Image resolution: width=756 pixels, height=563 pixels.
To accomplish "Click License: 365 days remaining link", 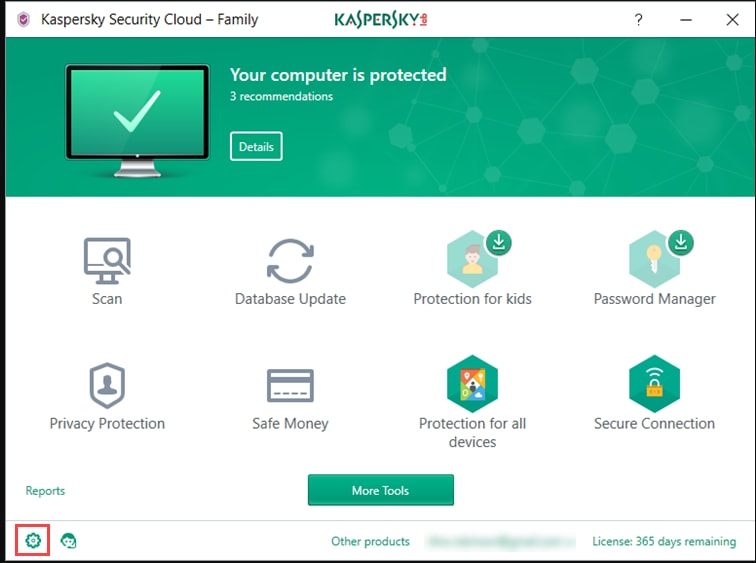I will pyautogui.click(x=664, y=541).
